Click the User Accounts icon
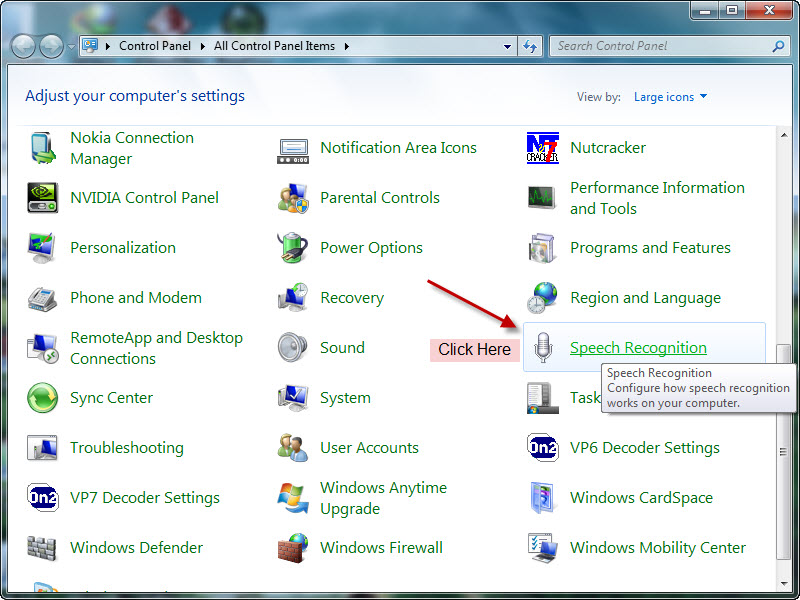The width and height of the screenshot is (800, 600). pos(293,447)
